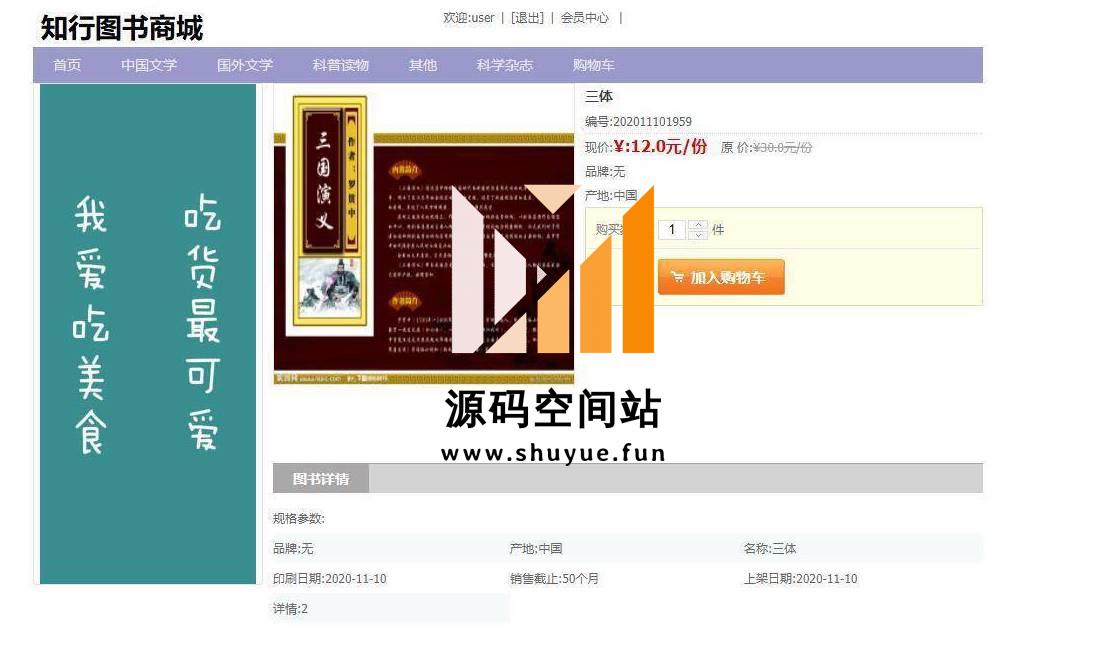Open the 会员中心 member center link
Screen dimensions: 1107x652
pyautogui.click(x=585, y=18)
